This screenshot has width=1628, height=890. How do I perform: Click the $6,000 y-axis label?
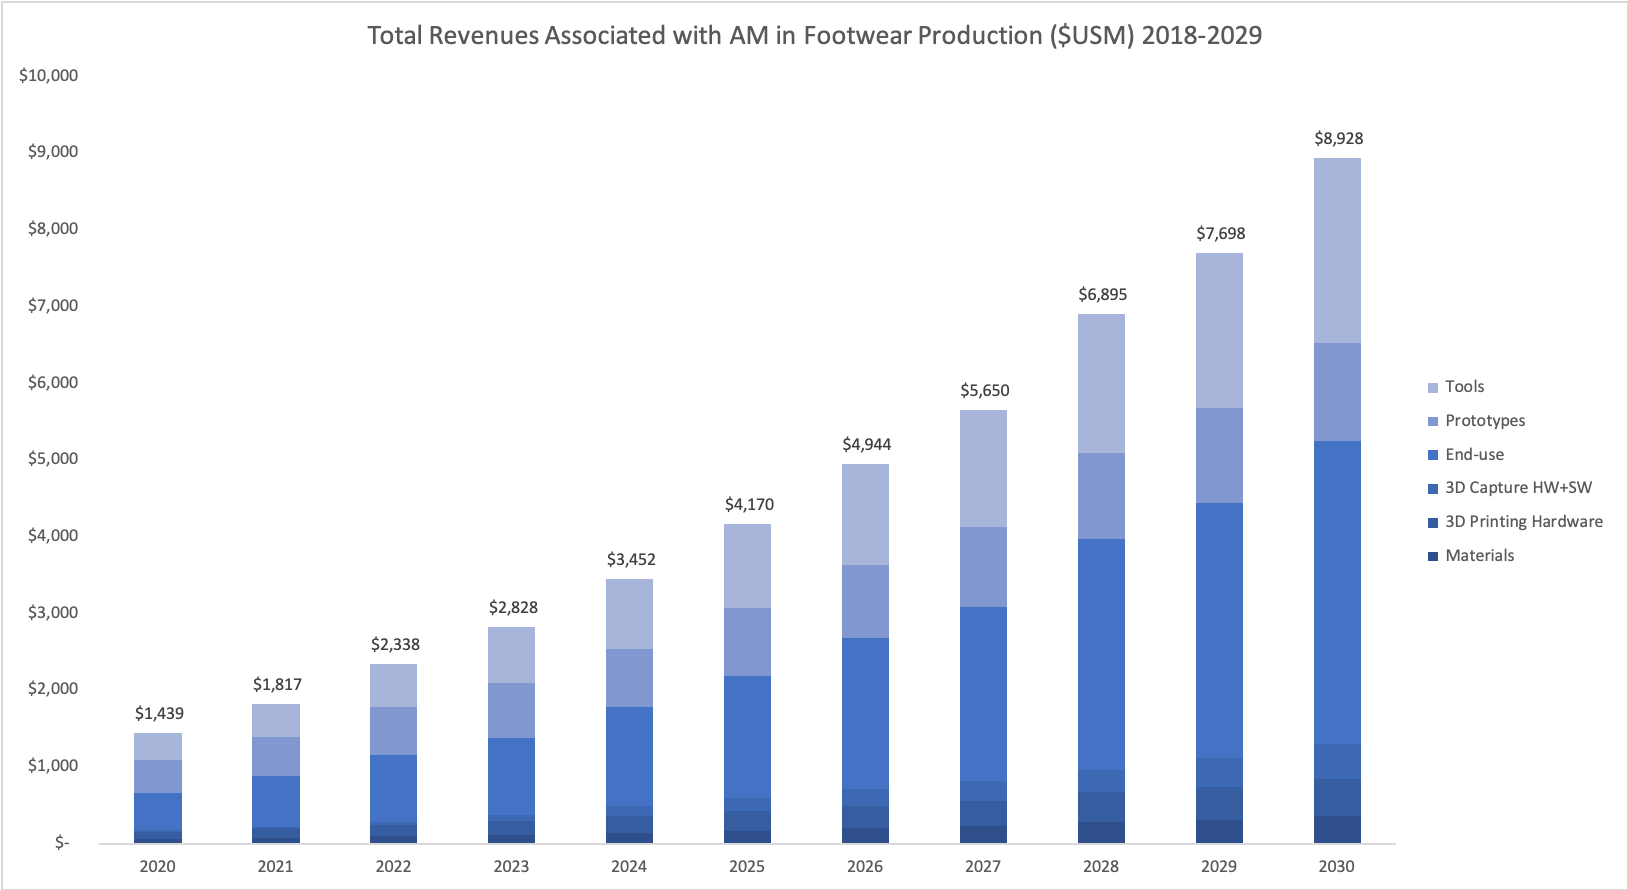53,382
